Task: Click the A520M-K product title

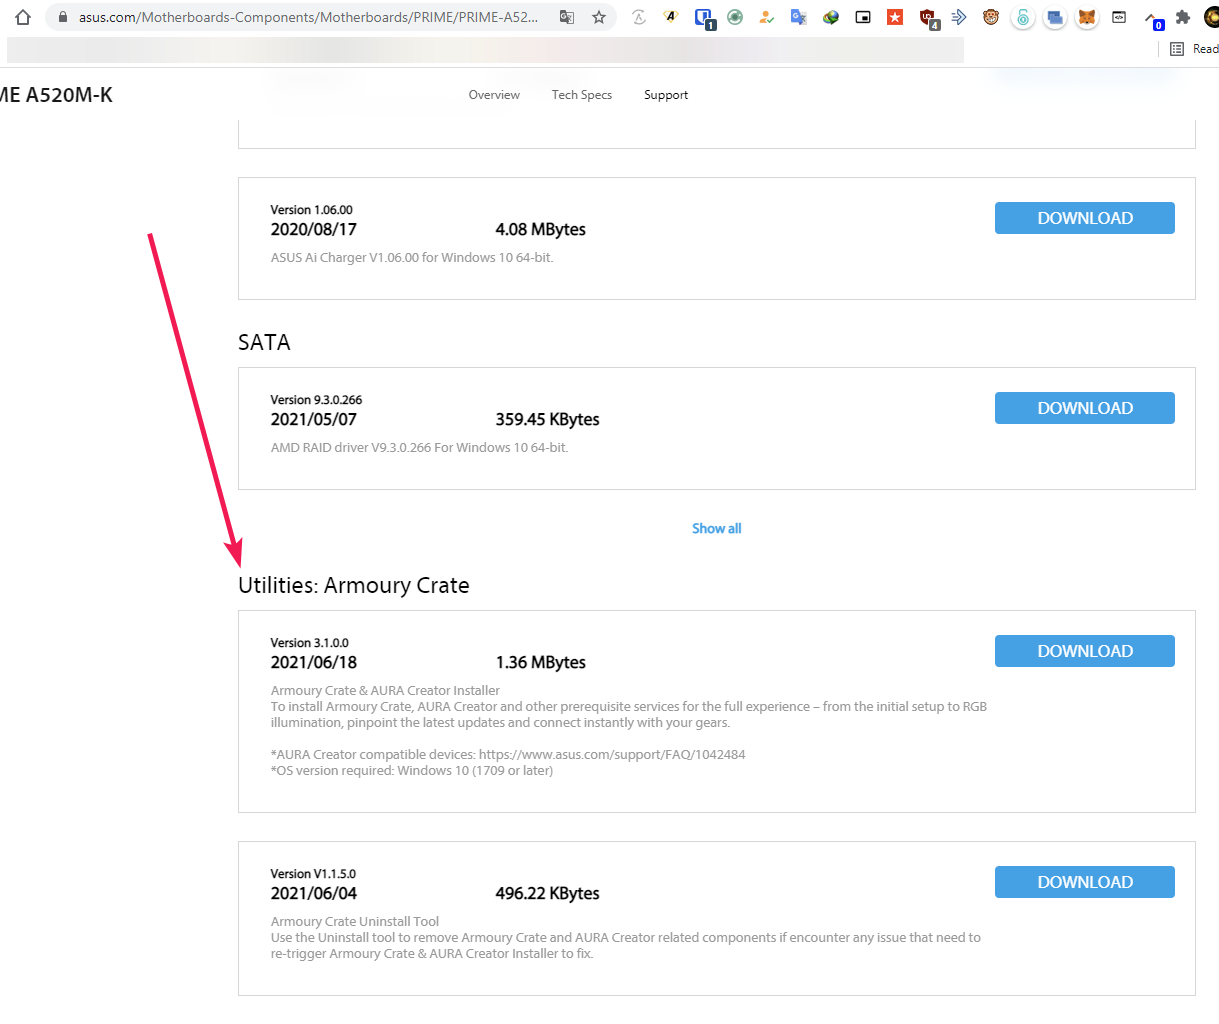Action: [56, 95]
